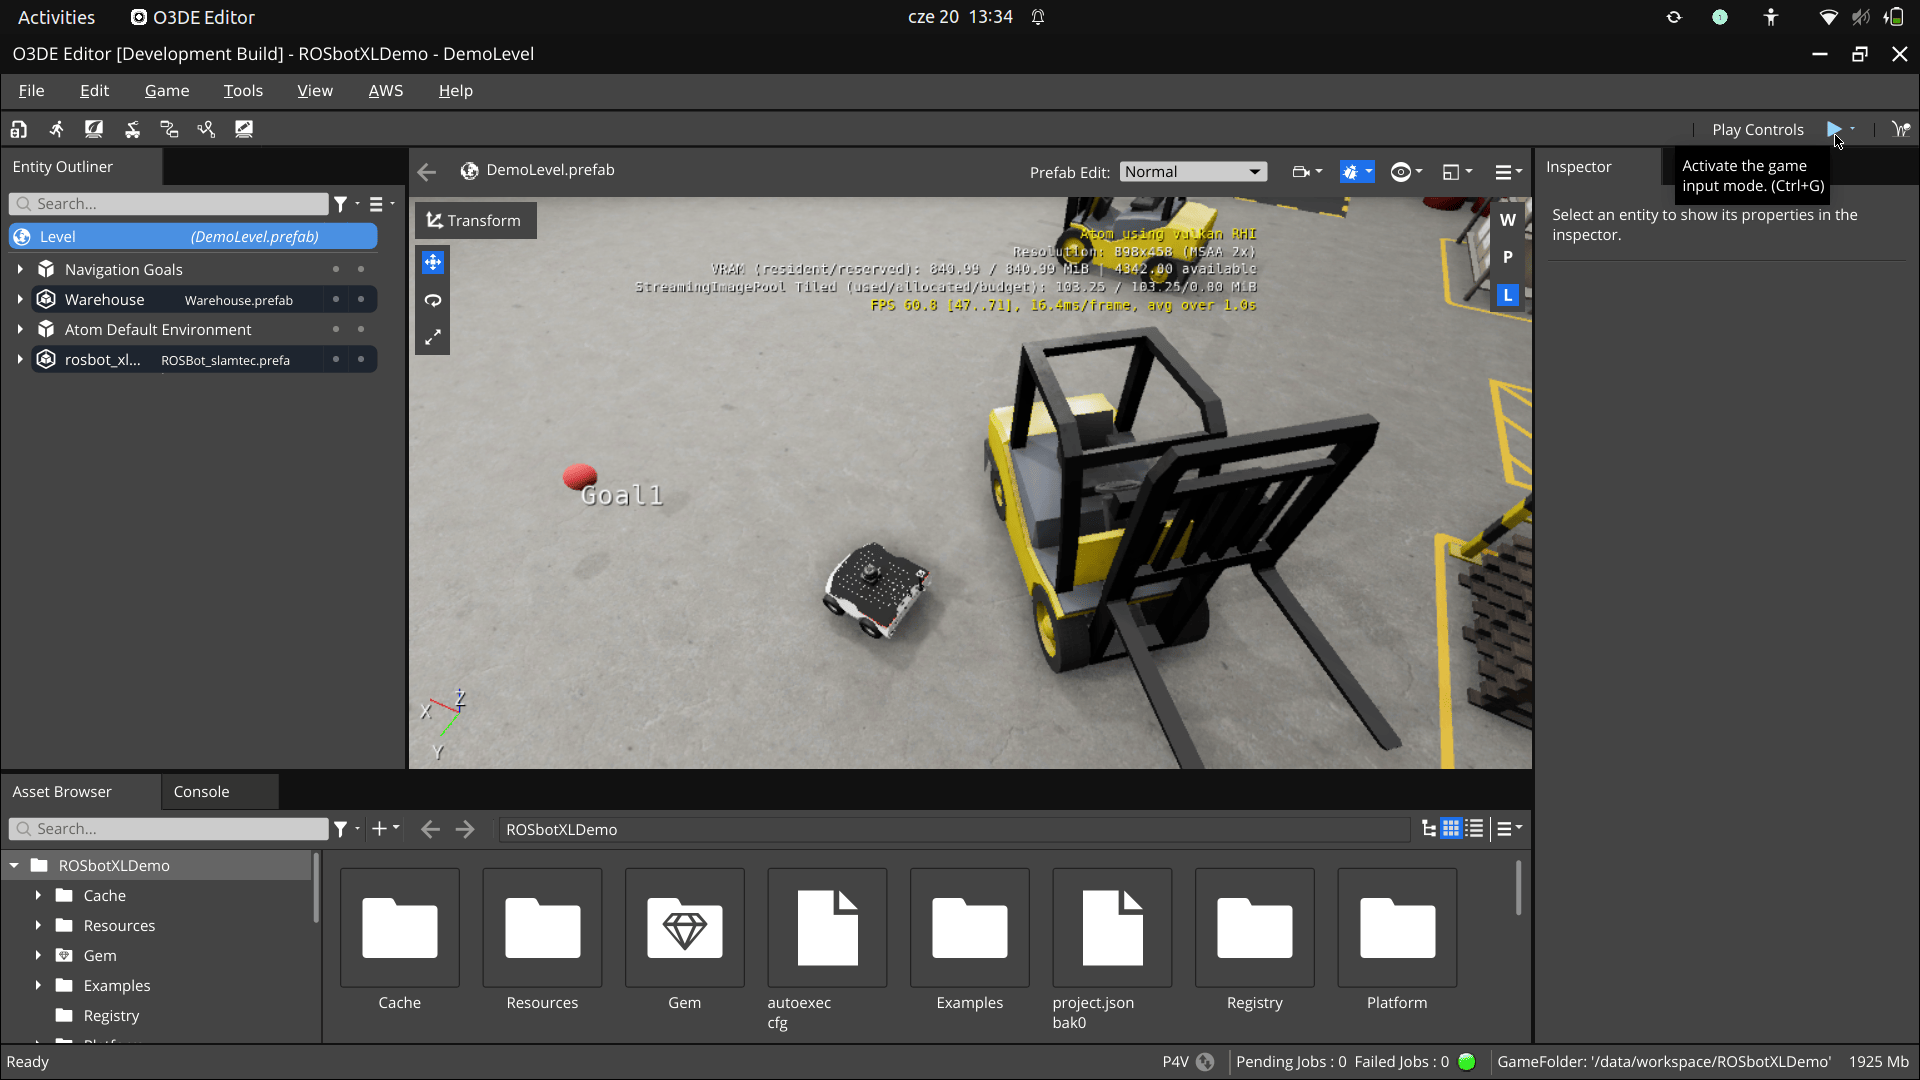Select the Rotate manipulator mode icon

coord(432,300)
